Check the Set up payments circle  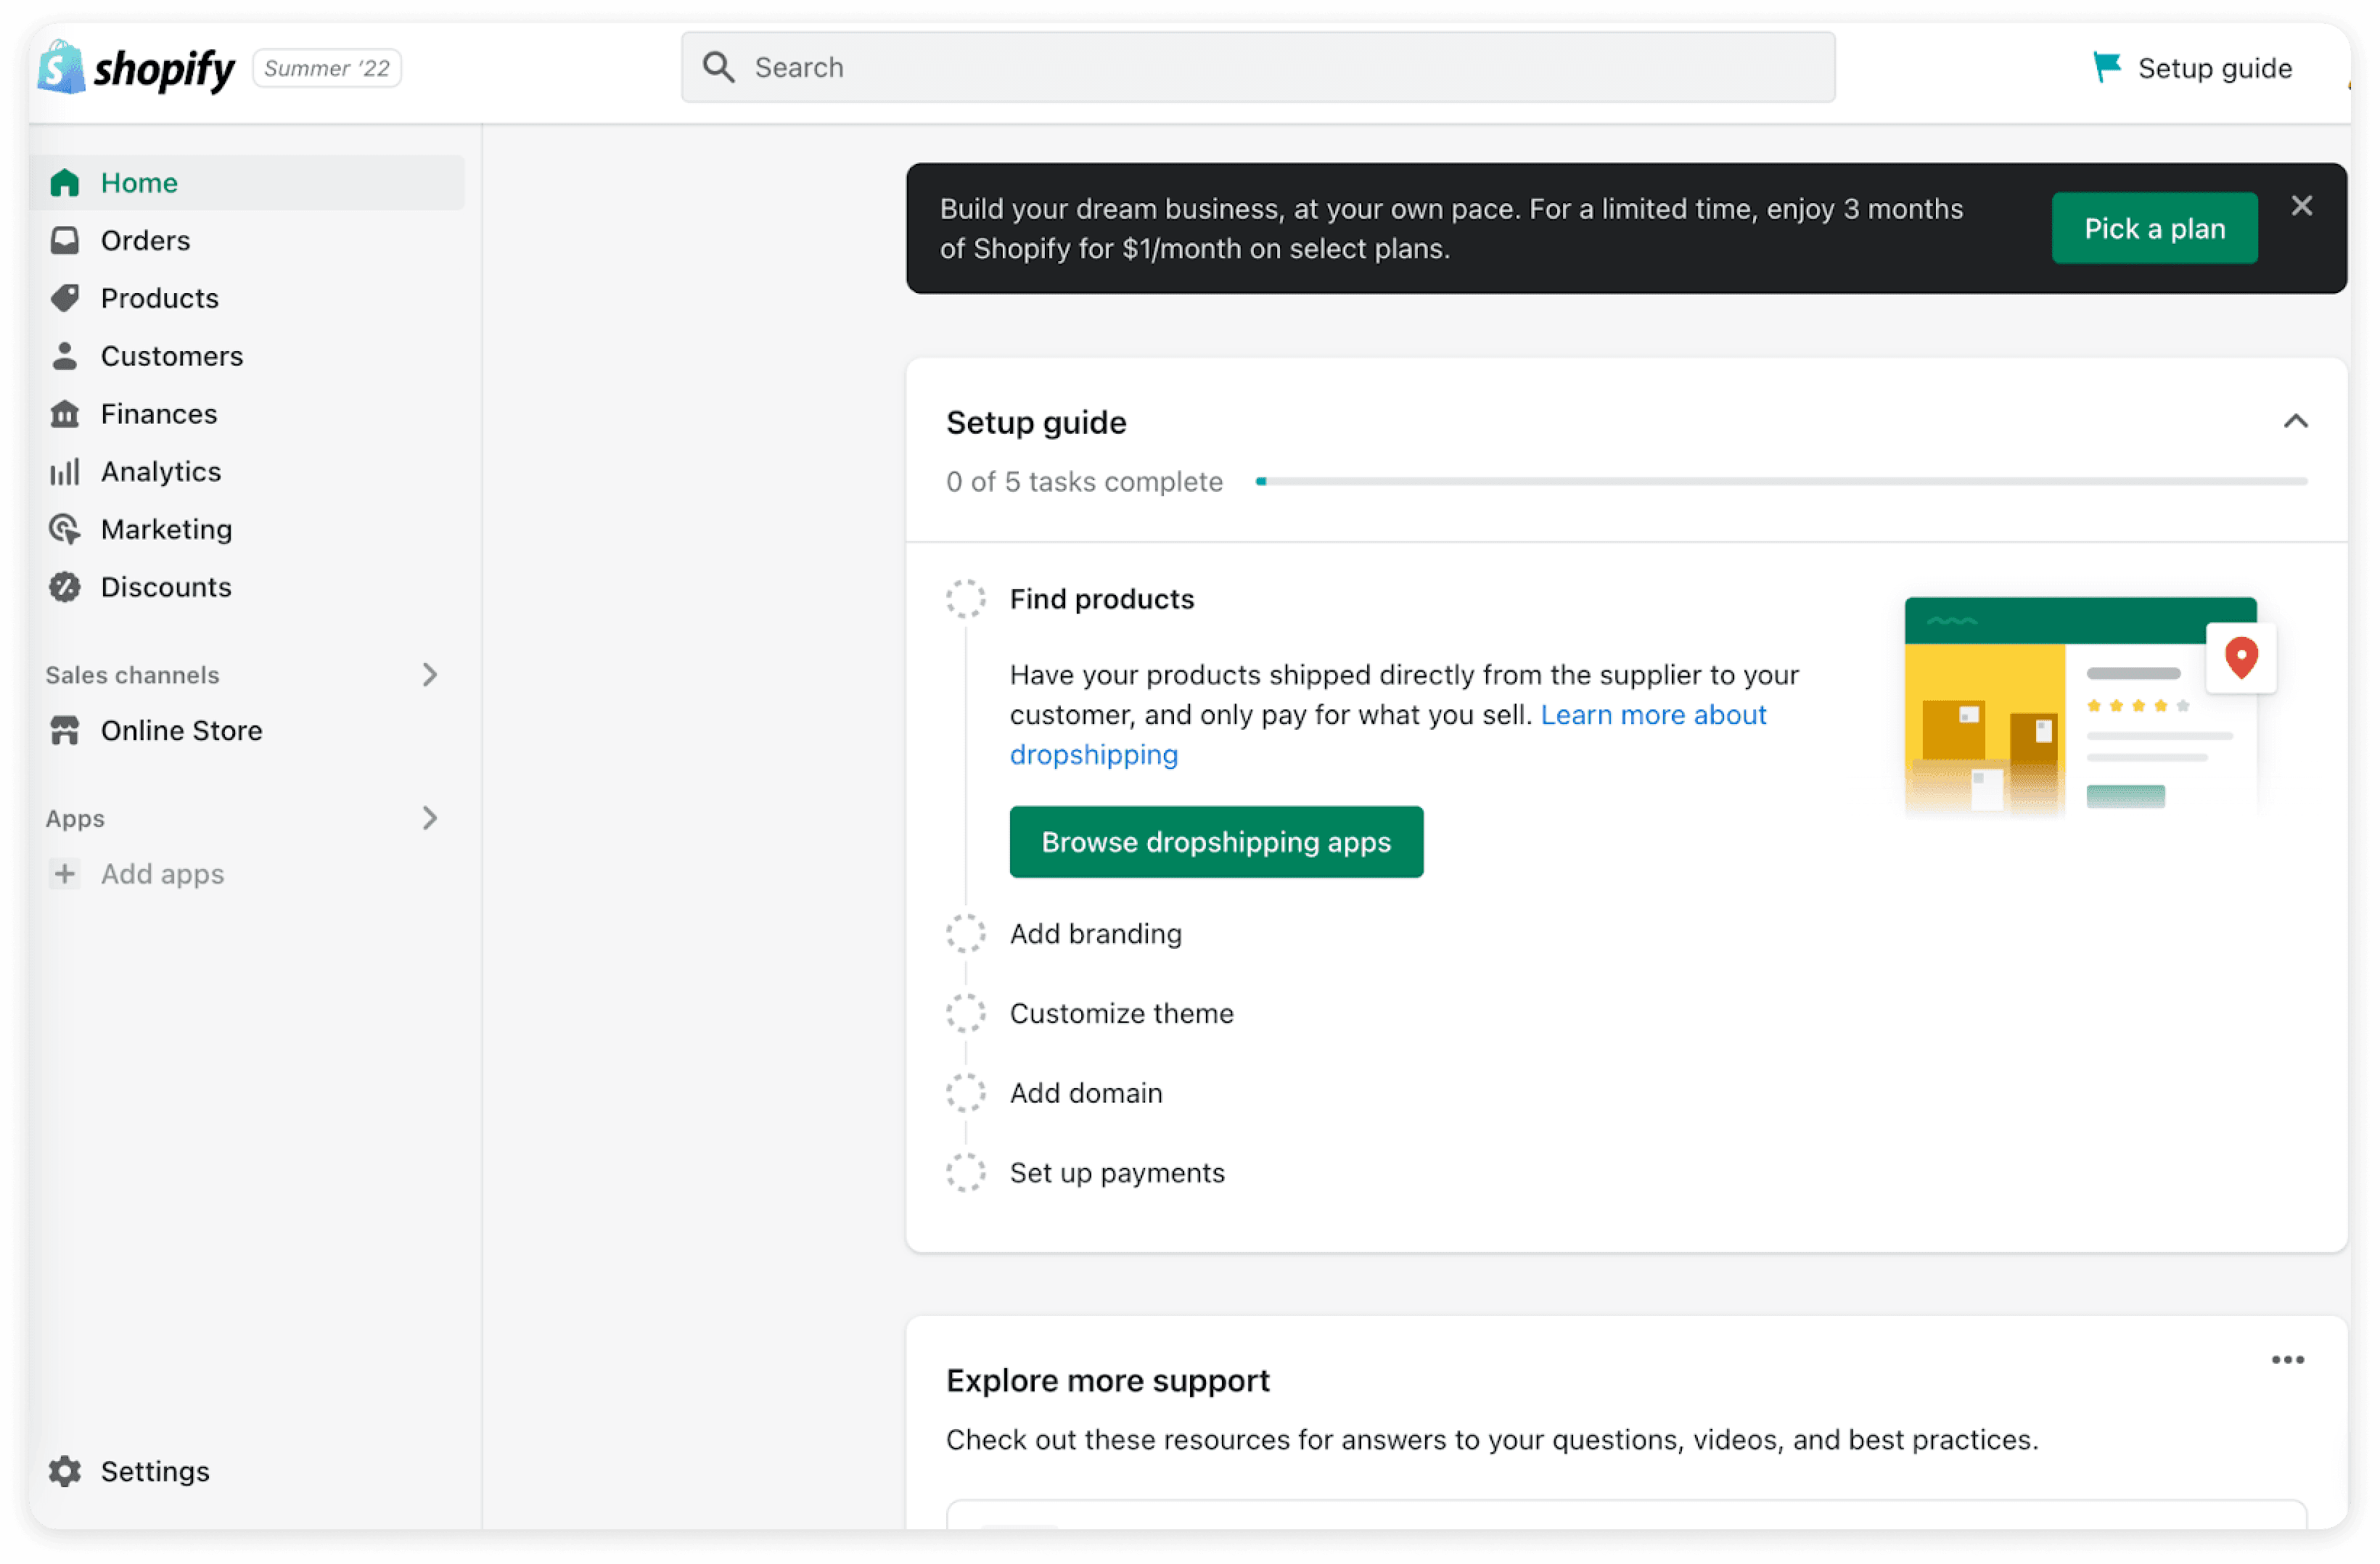coord(965,1172)
